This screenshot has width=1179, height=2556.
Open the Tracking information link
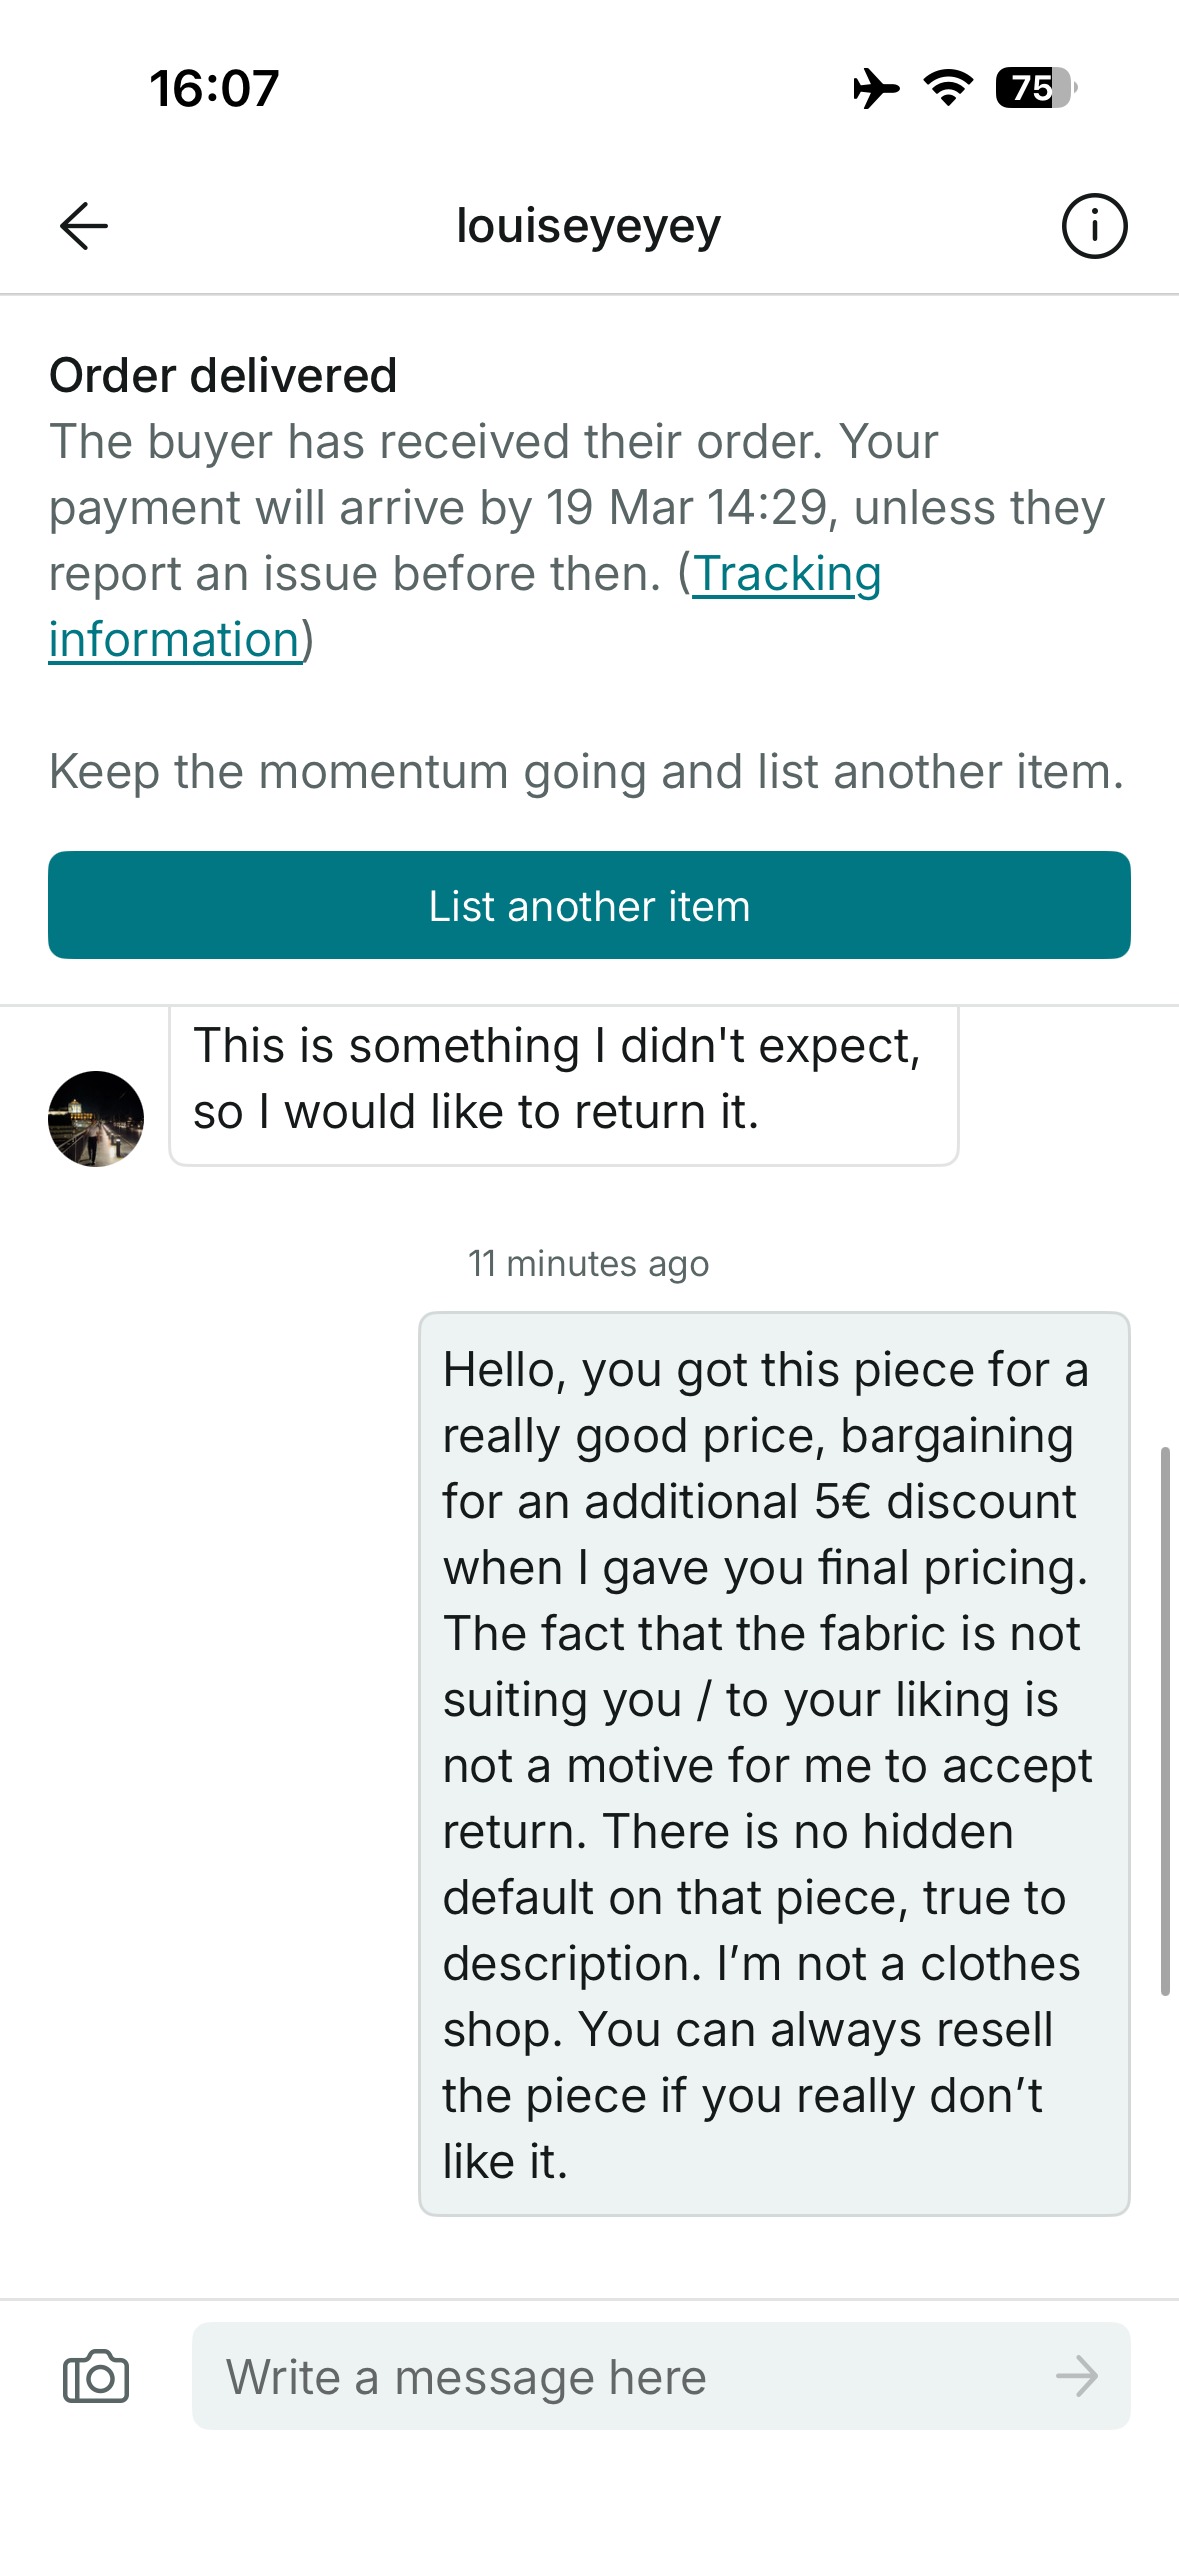pos(786,575)
